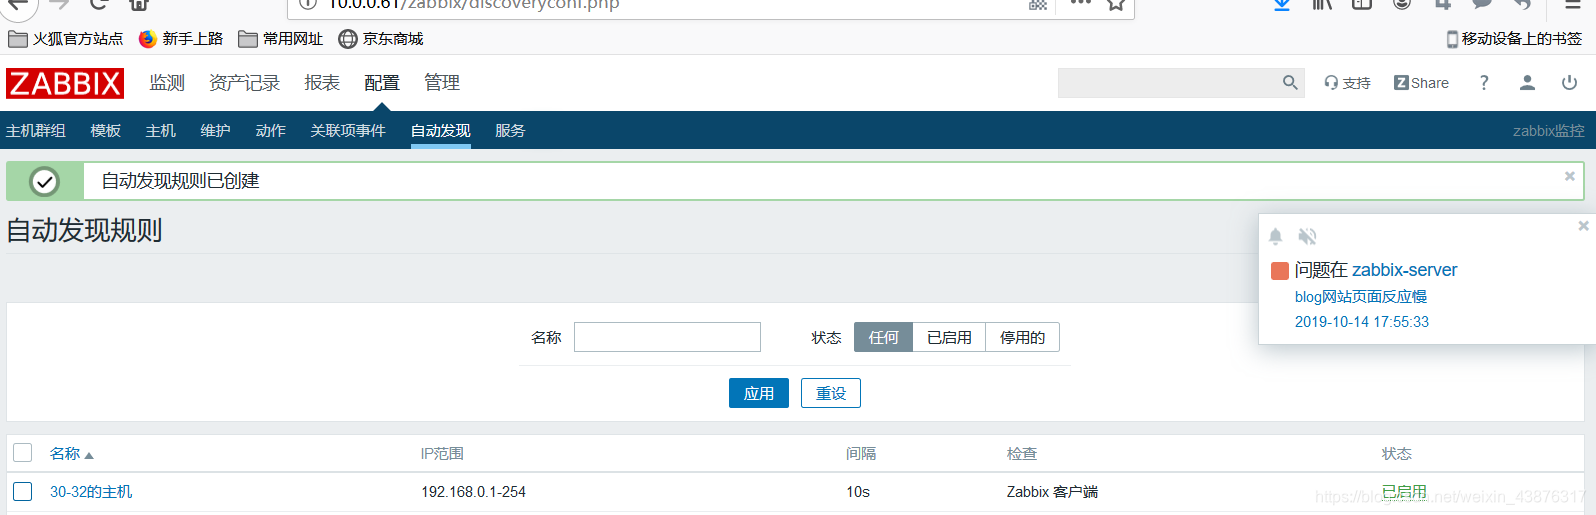Open the Firefox downloads arrow icon
The image size is (1596, 515).
click(x=1281, y=4)
